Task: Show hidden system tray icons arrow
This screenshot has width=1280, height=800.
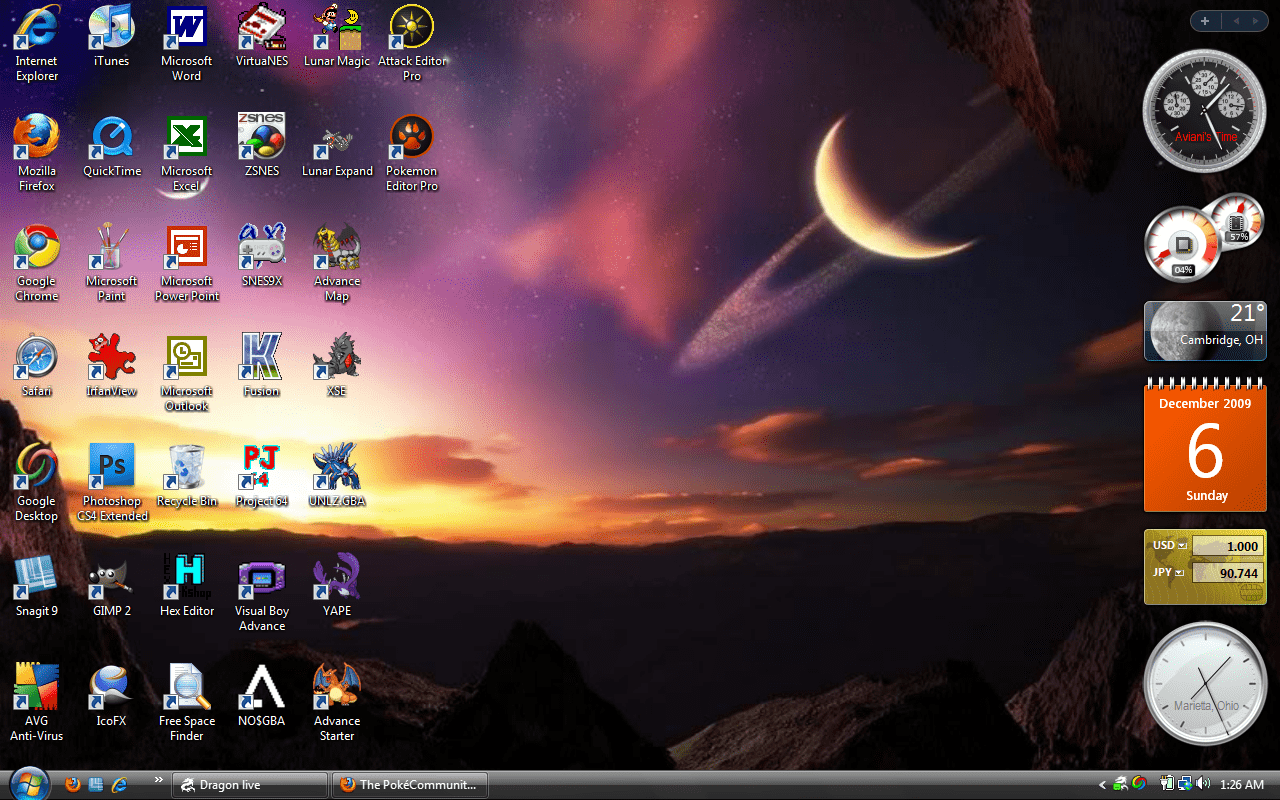Action: coord(1103,785)
